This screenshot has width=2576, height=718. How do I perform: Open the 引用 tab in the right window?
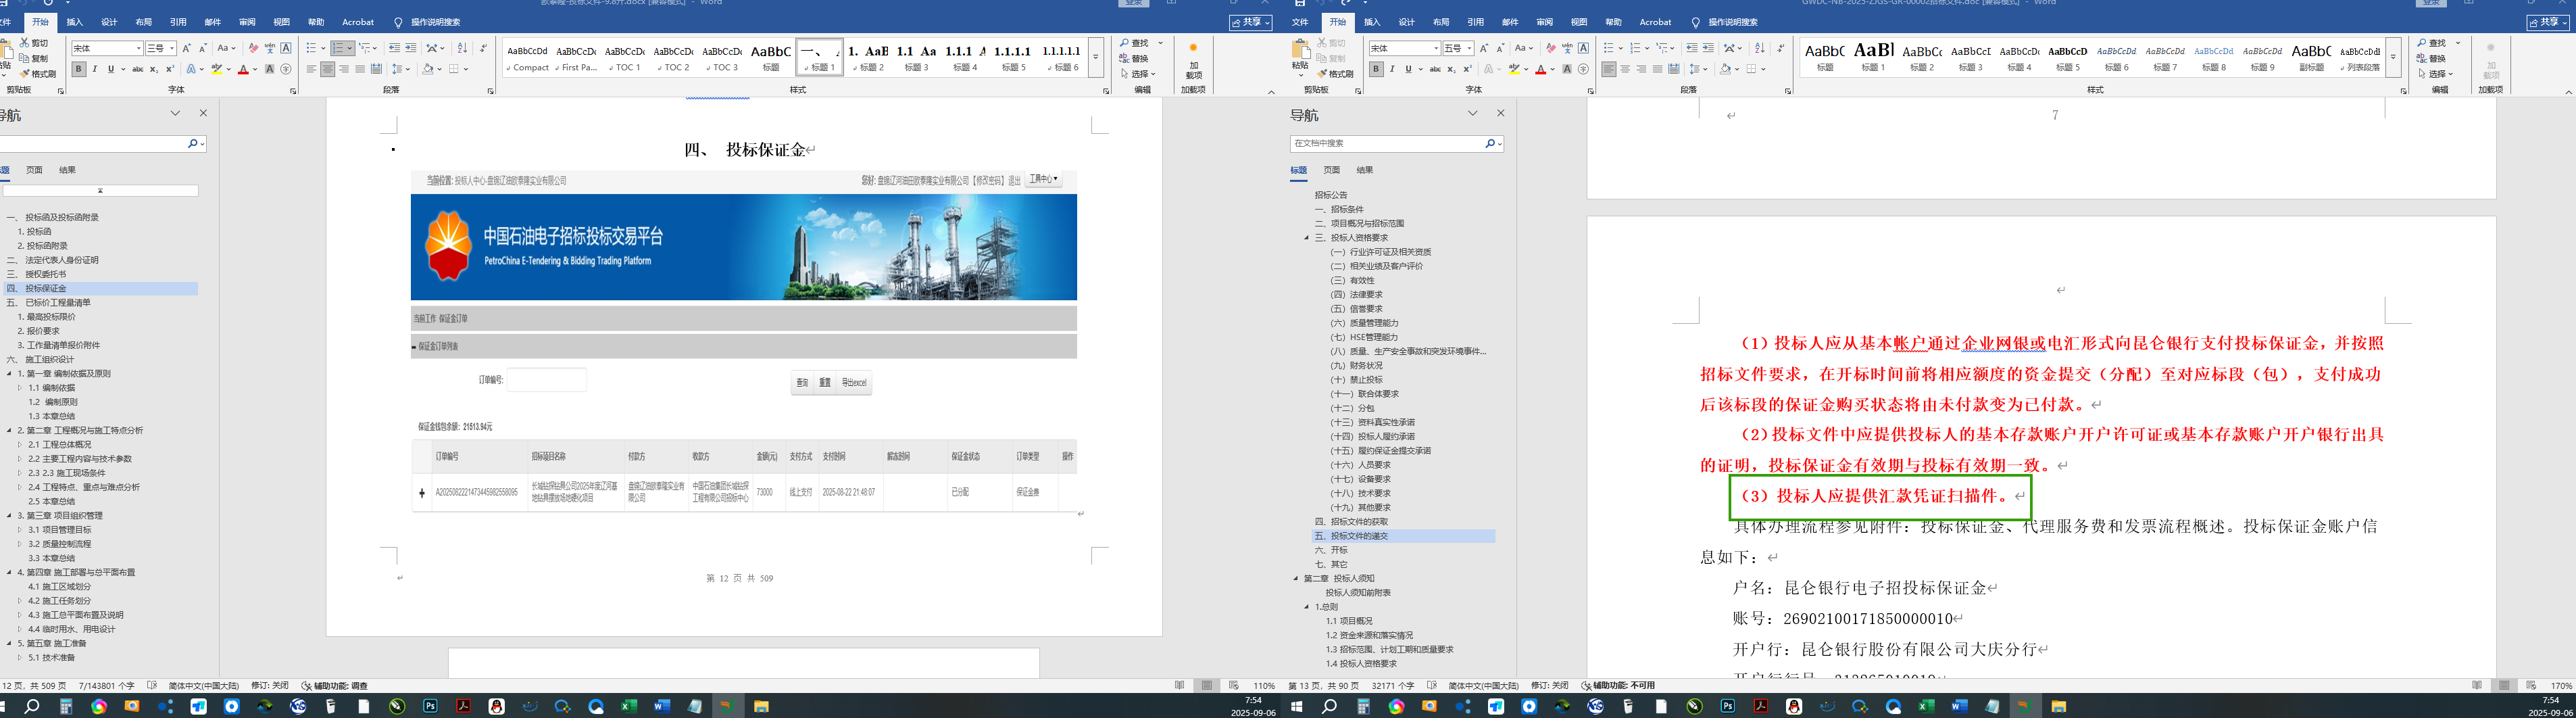coord(1475,22)
